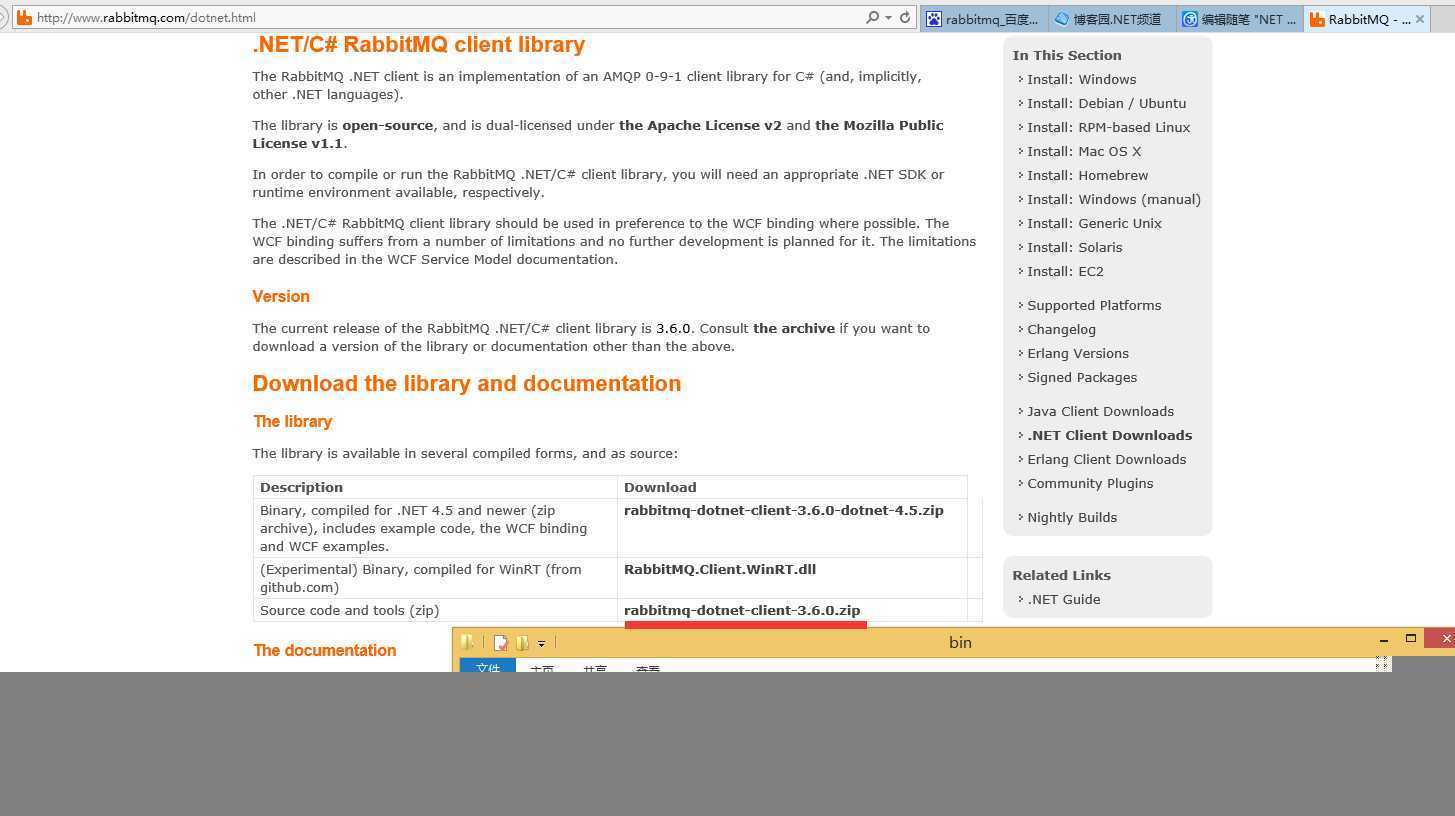Image resolution: width=1455 pixels, height=816 pixels.
Task: Open Install: EC2 link
Action: click(1065, 271)
